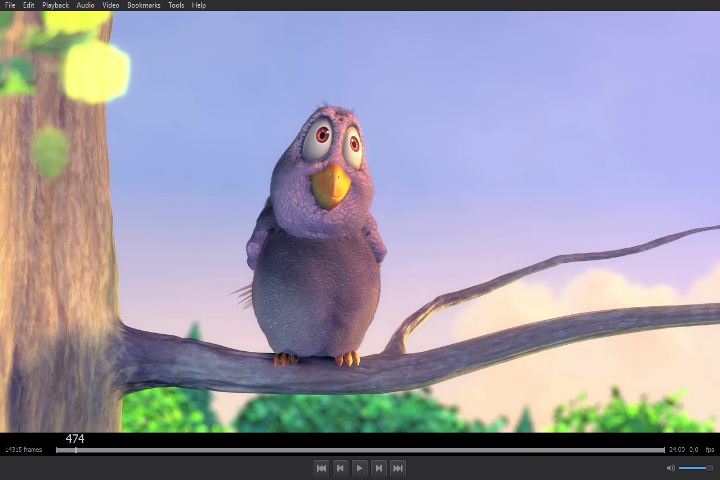
Task: Mute audio with the speaker icon
Action: [x=670, y=467]
